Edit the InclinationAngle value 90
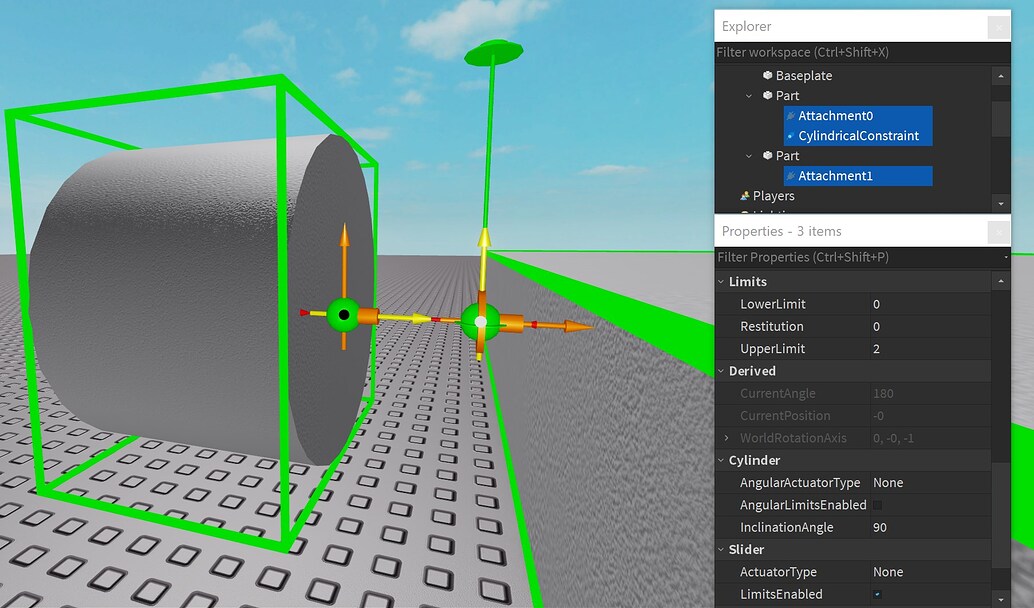Viewport: 1034px width, 608px height. point(930,528)
